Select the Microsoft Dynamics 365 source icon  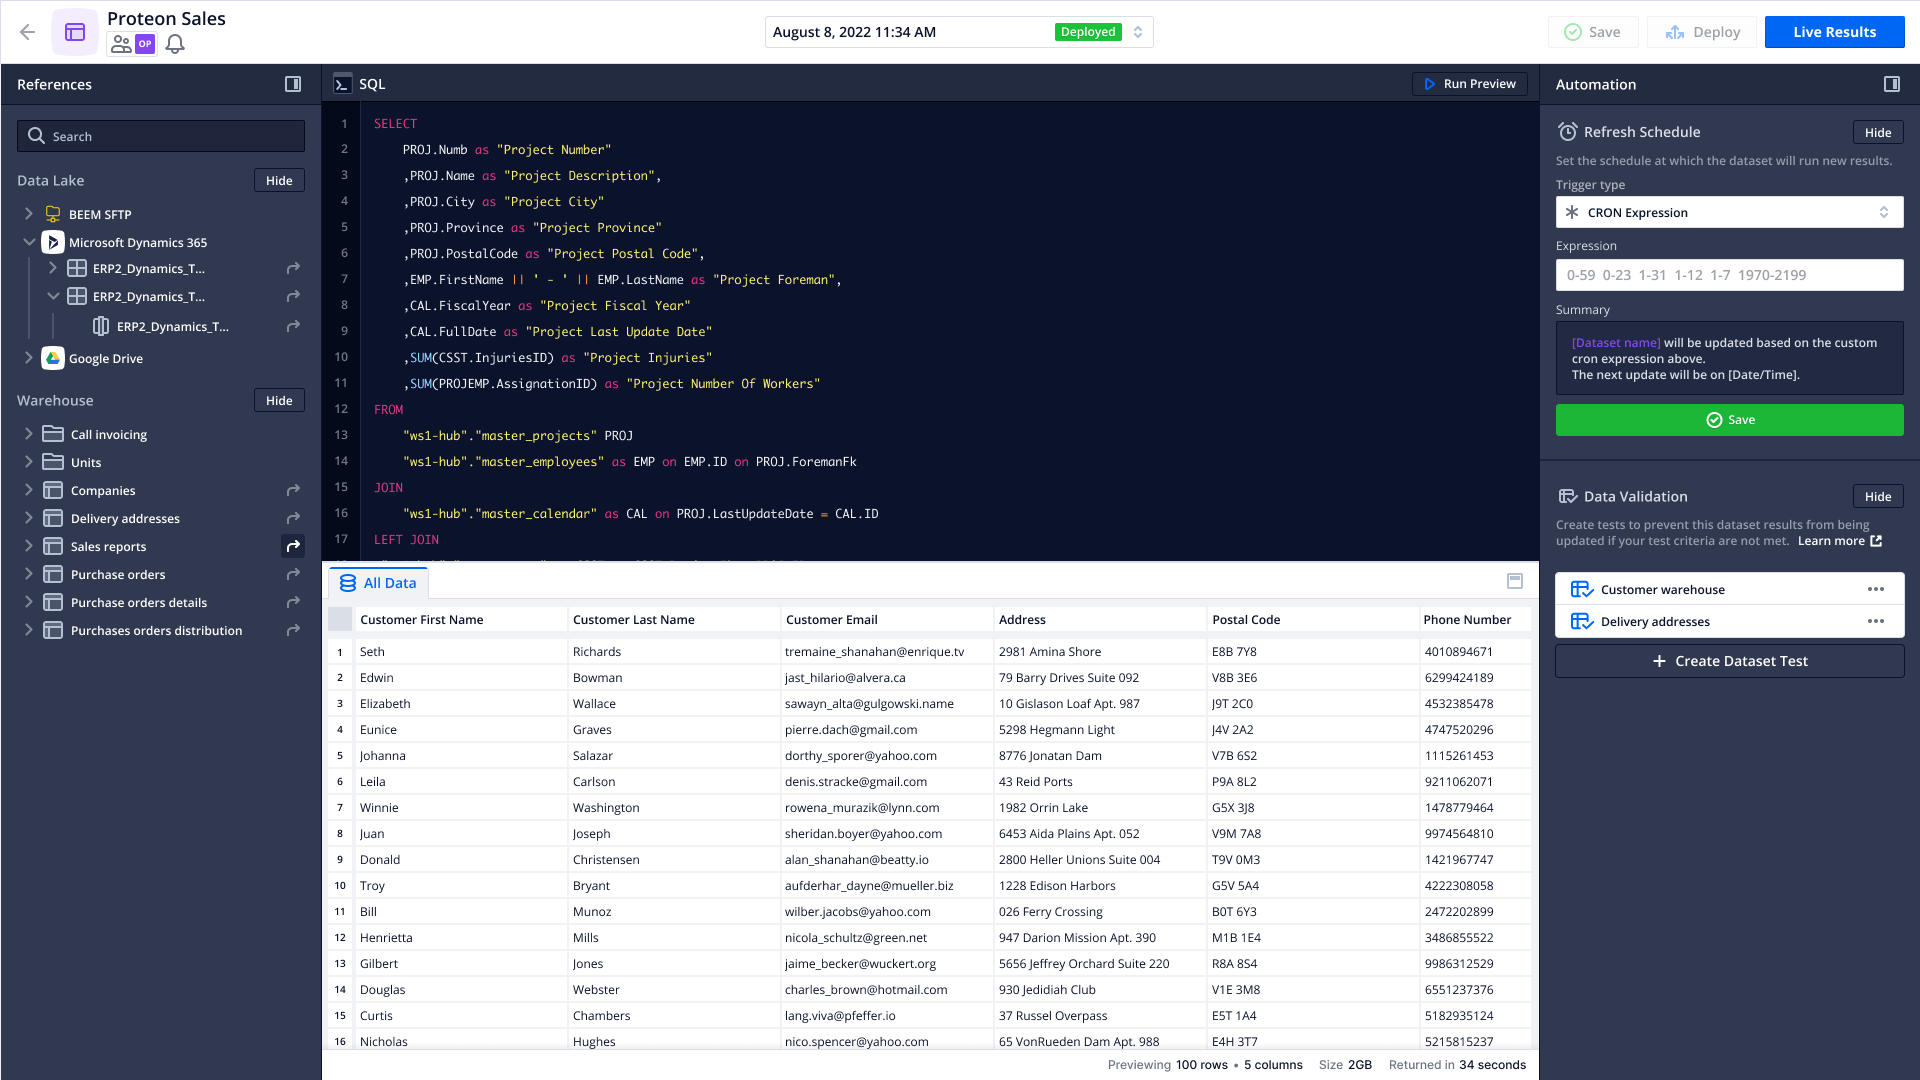[52, 242]
